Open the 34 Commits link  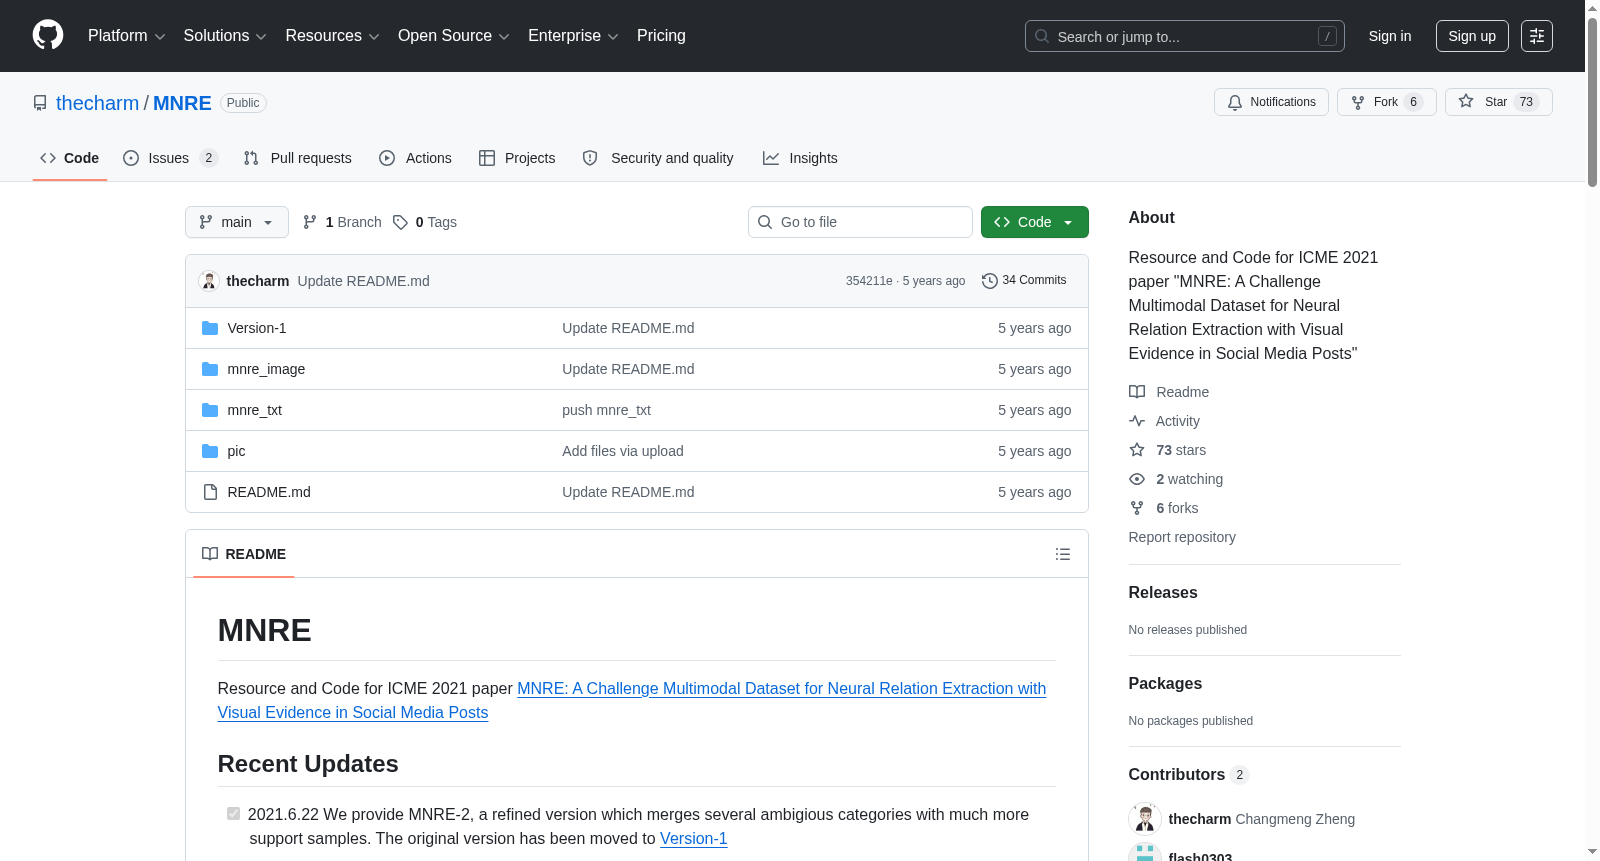tap(1025, 281)
